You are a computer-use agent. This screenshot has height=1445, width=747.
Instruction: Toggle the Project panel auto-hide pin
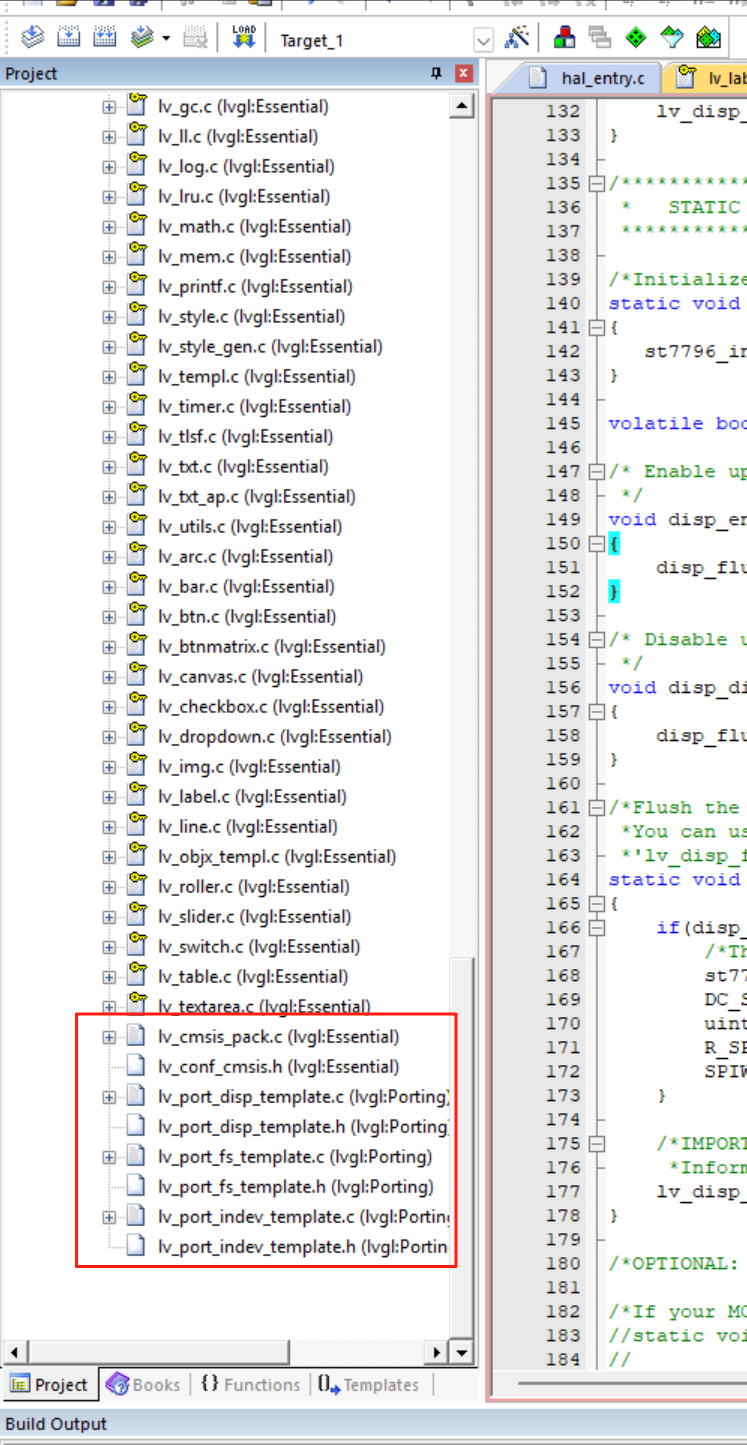(x=436, y=73)
